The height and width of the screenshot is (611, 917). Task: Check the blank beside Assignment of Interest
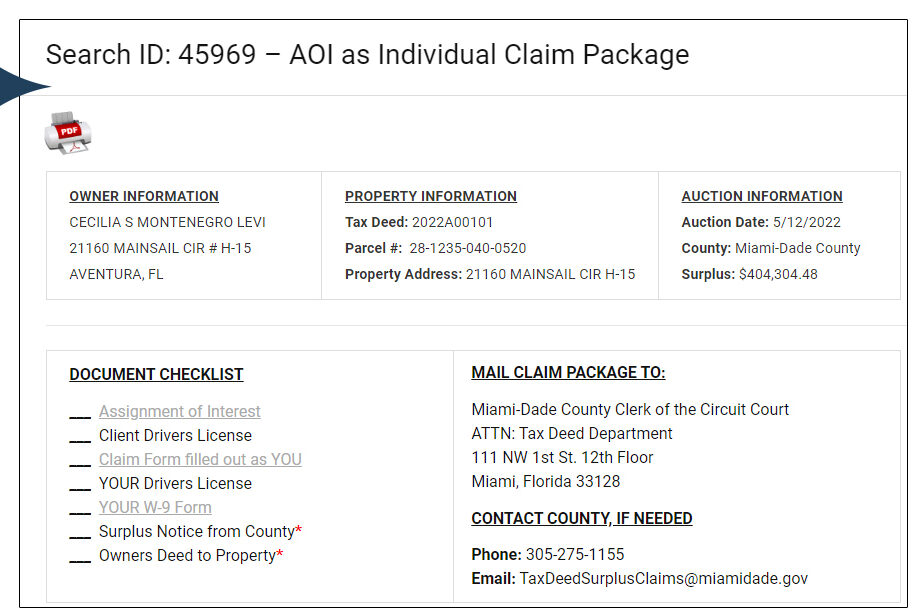coord(80,413)
